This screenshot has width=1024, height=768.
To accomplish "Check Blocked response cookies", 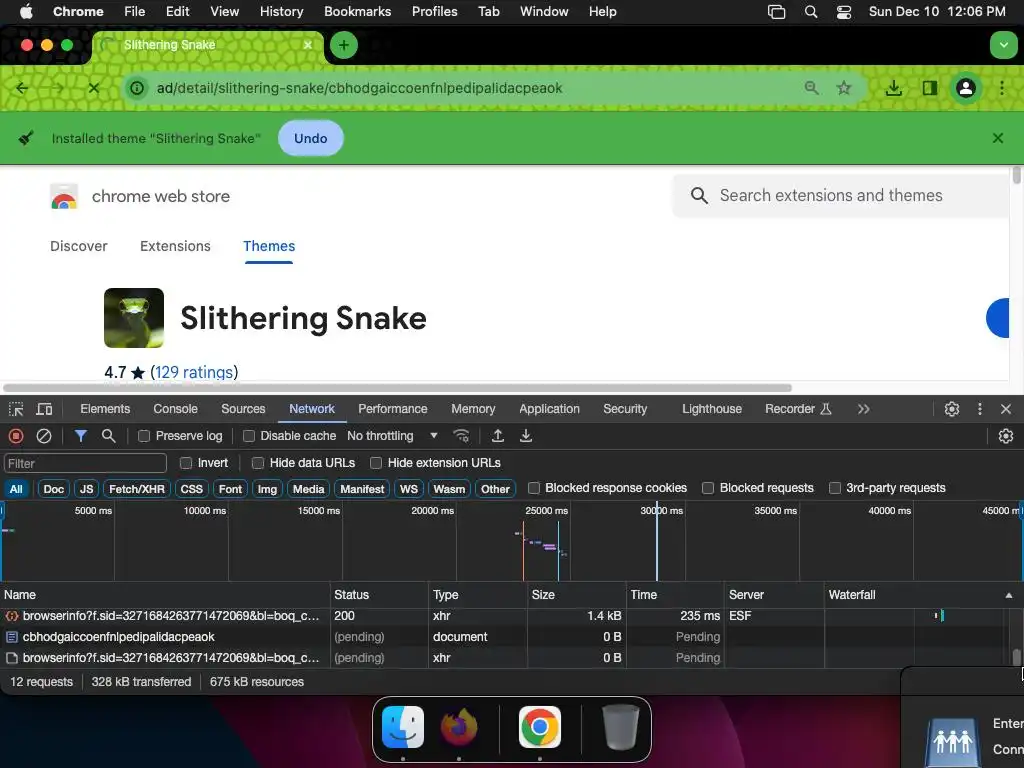I will tap(534, 488).
